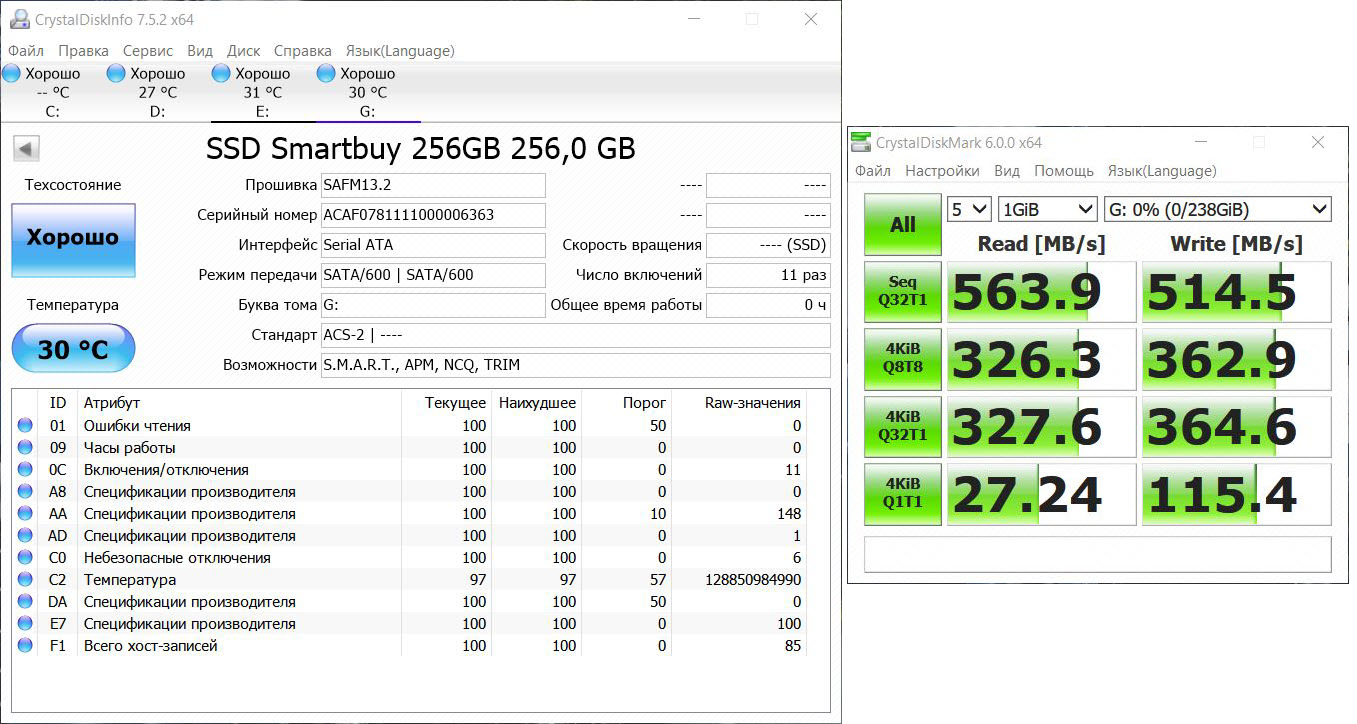The width and height of the screenshot is (1357, 724).
Task: Start the Seq Q32T1 benchmark
Action: click(903, 292)
